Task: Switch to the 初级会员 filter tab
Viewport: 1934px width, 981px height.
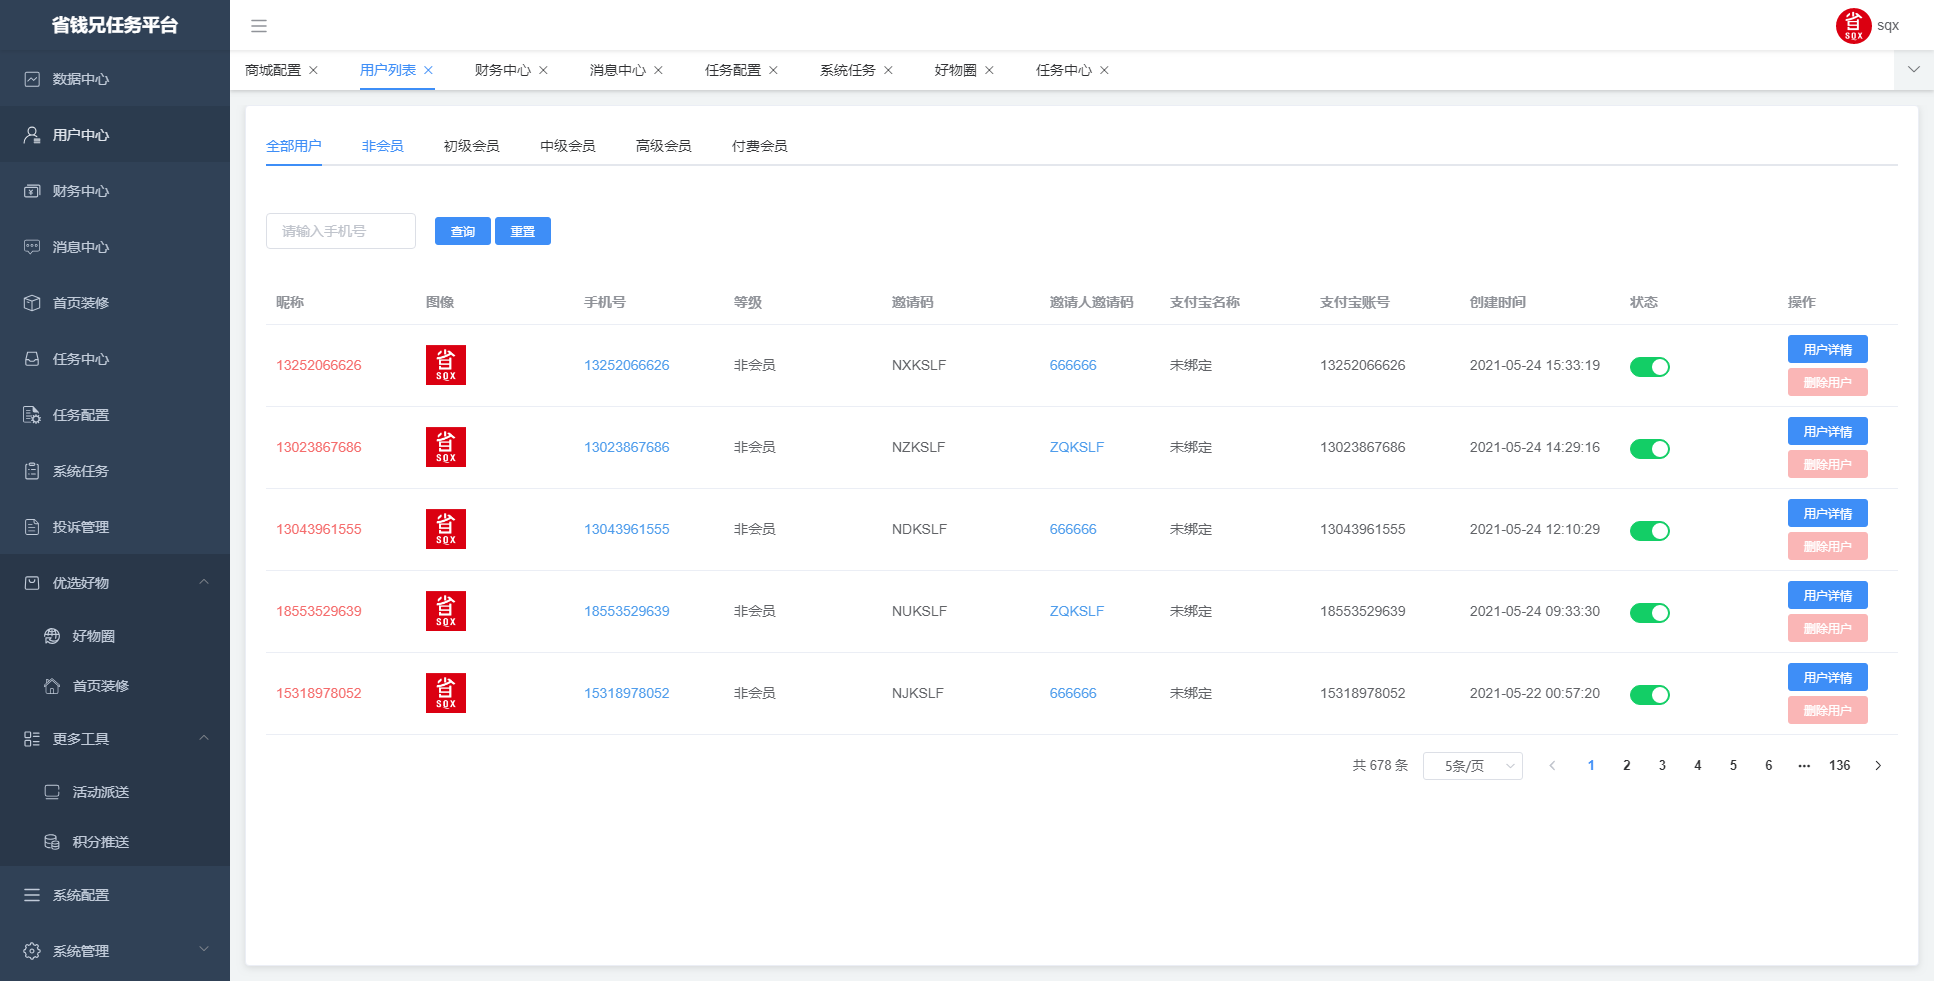Action: pyautogui.click(x=471, y=146)
